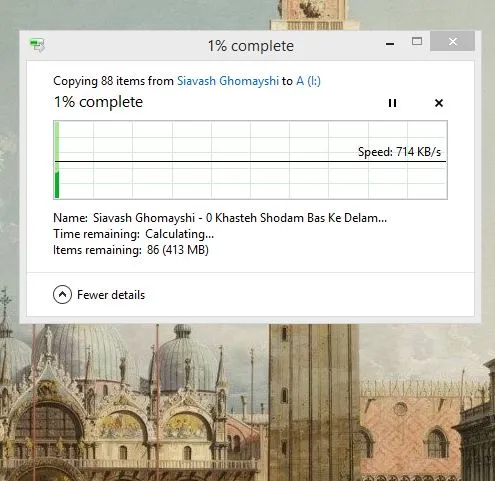This screenshot has height=481, width=495.
Task: Collapse details using the circled chevron icon
Action: coord(62,295)
